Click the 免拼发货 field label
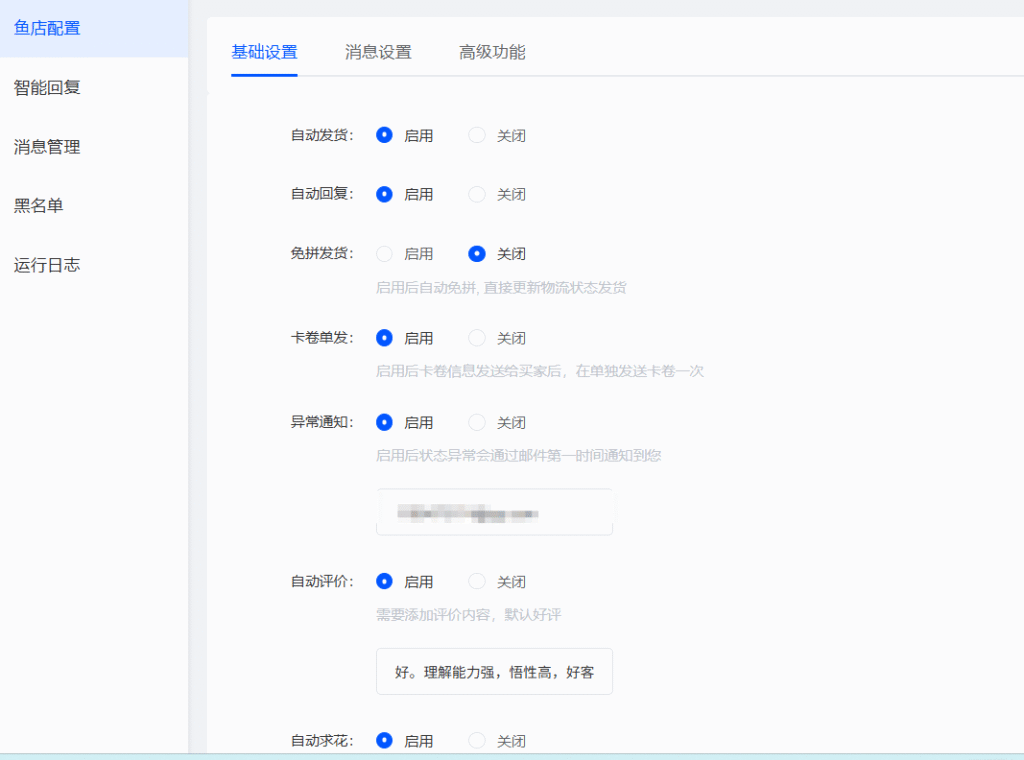 click(322, 253)
